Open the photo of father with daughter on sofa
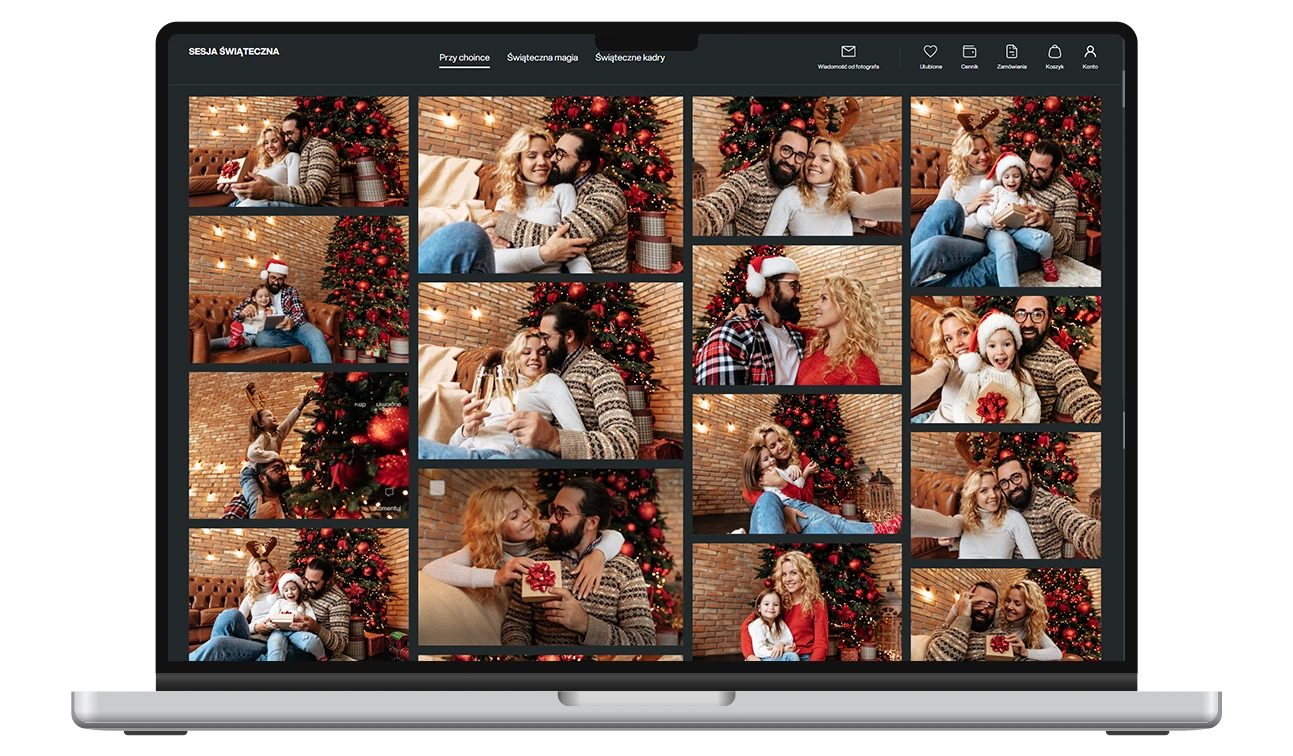This screenshot has width=1293, height=756. pos(298,290)
